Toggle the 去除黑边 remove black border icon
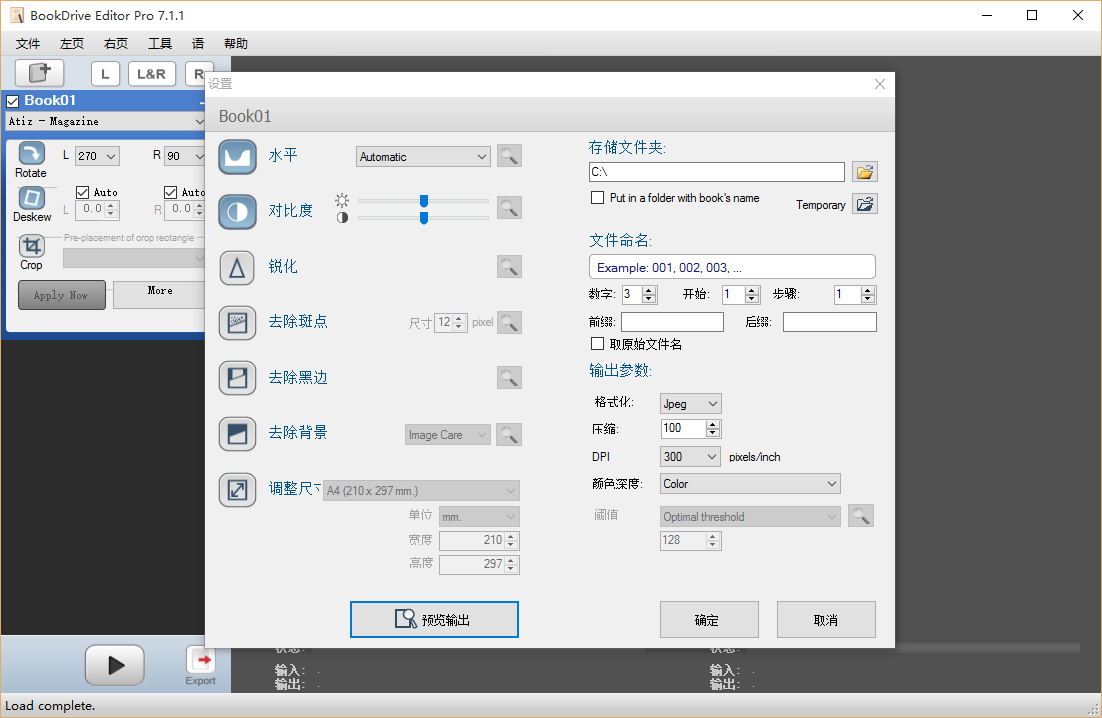Screen dimensions: 1102x718 (238, 378)
